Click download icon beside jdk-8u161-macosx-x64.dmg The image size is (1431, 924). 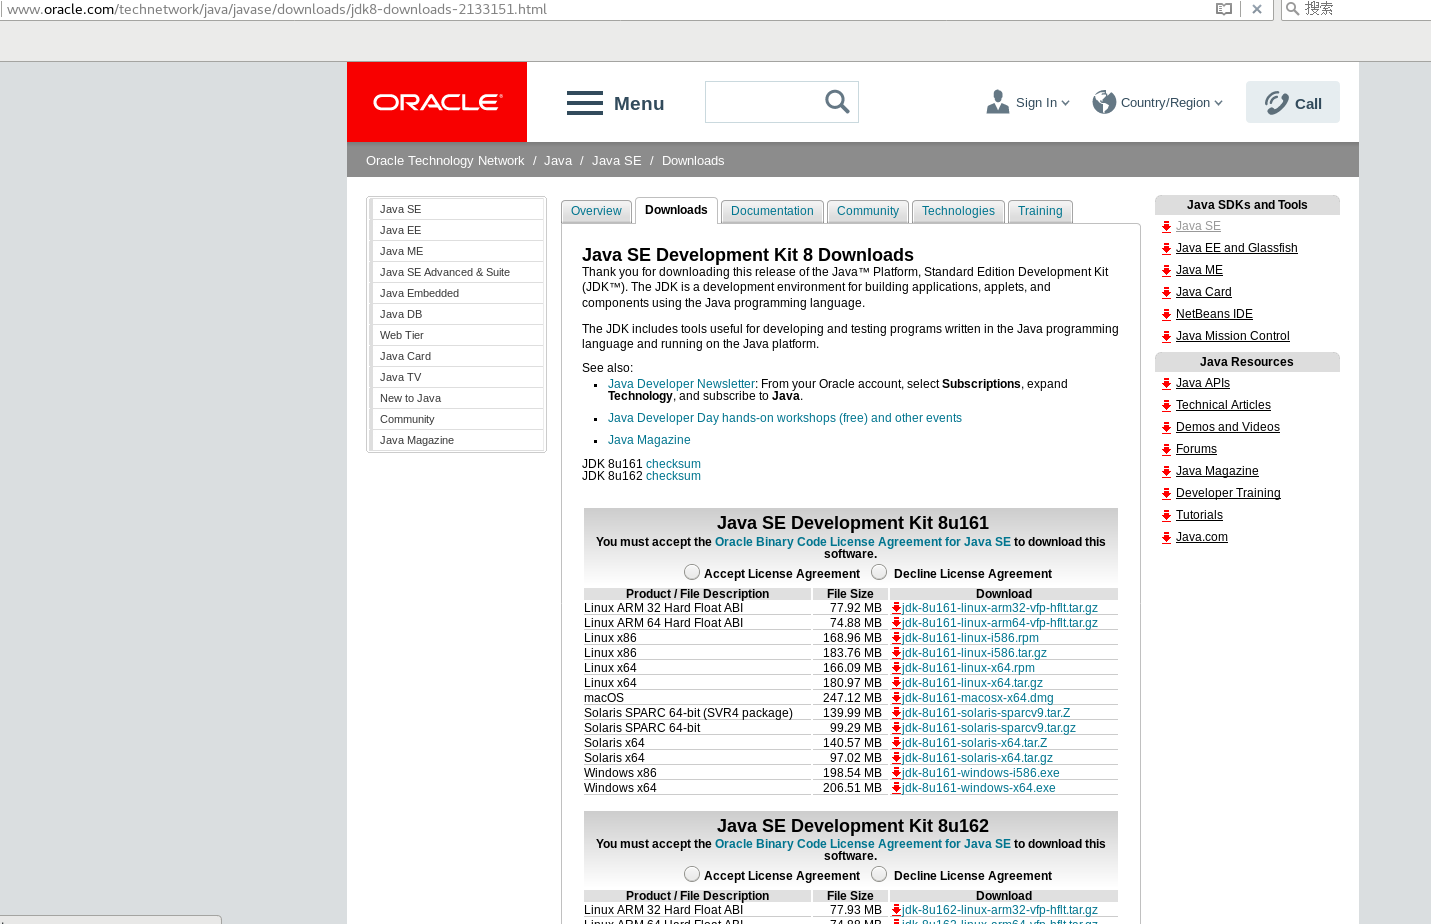tap(897, 698)
